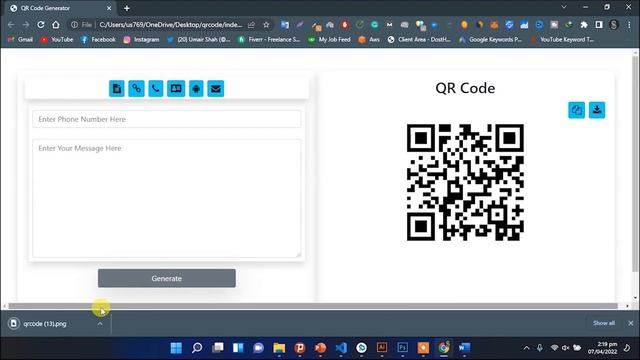Screen dimensions: 640x360
Task: Open the Aws bookmark
Action: (369, 40)
